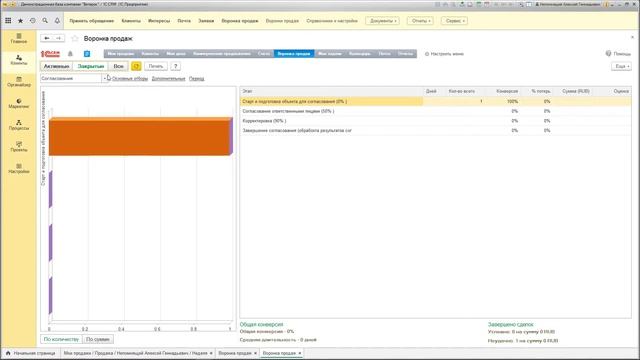Open the history clock icon
The image size is (640, 360).
click(x=33, y=20)
